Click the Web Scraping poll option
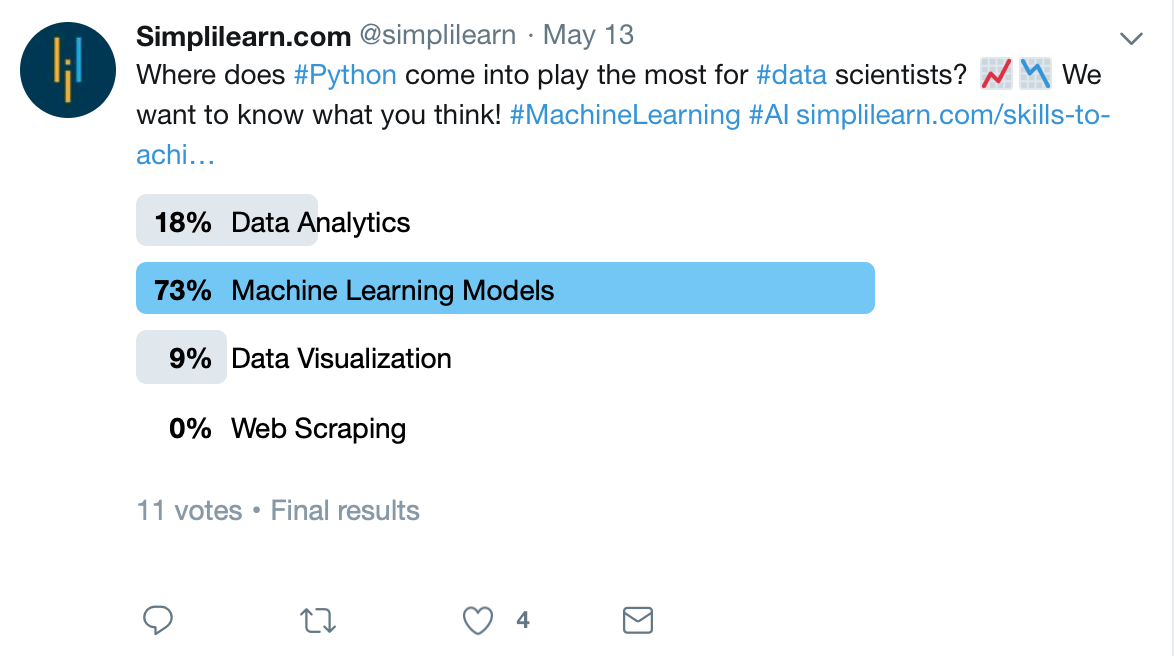 [x=318, y=429]
